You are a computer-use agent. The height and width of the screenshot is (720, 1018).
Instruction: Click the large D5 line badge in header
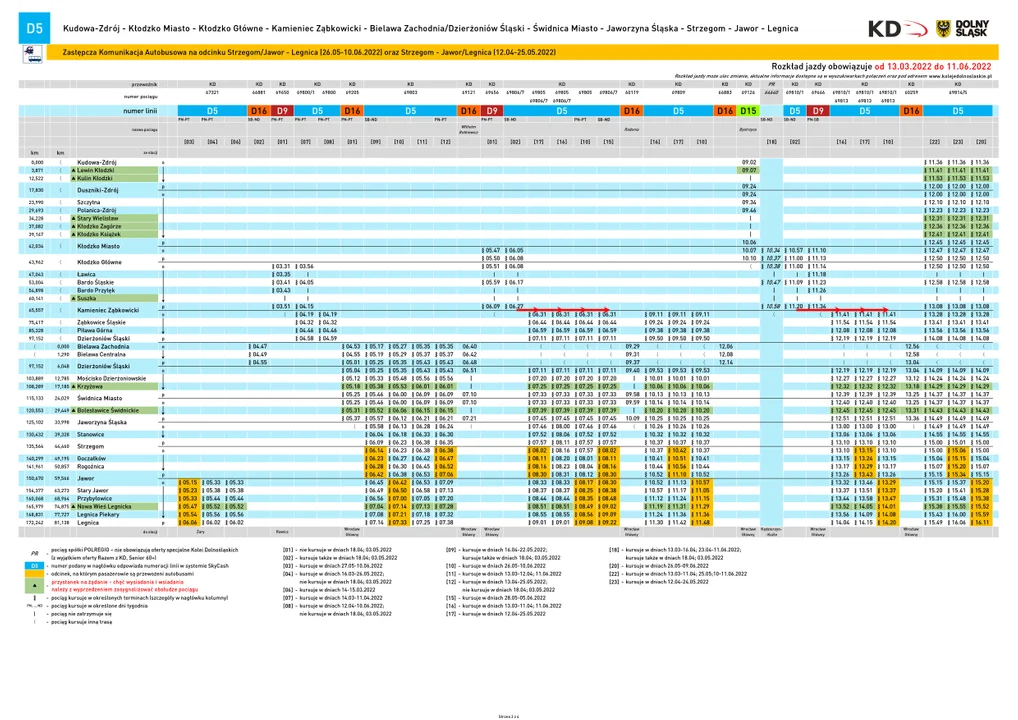click(x=34, y=28)
